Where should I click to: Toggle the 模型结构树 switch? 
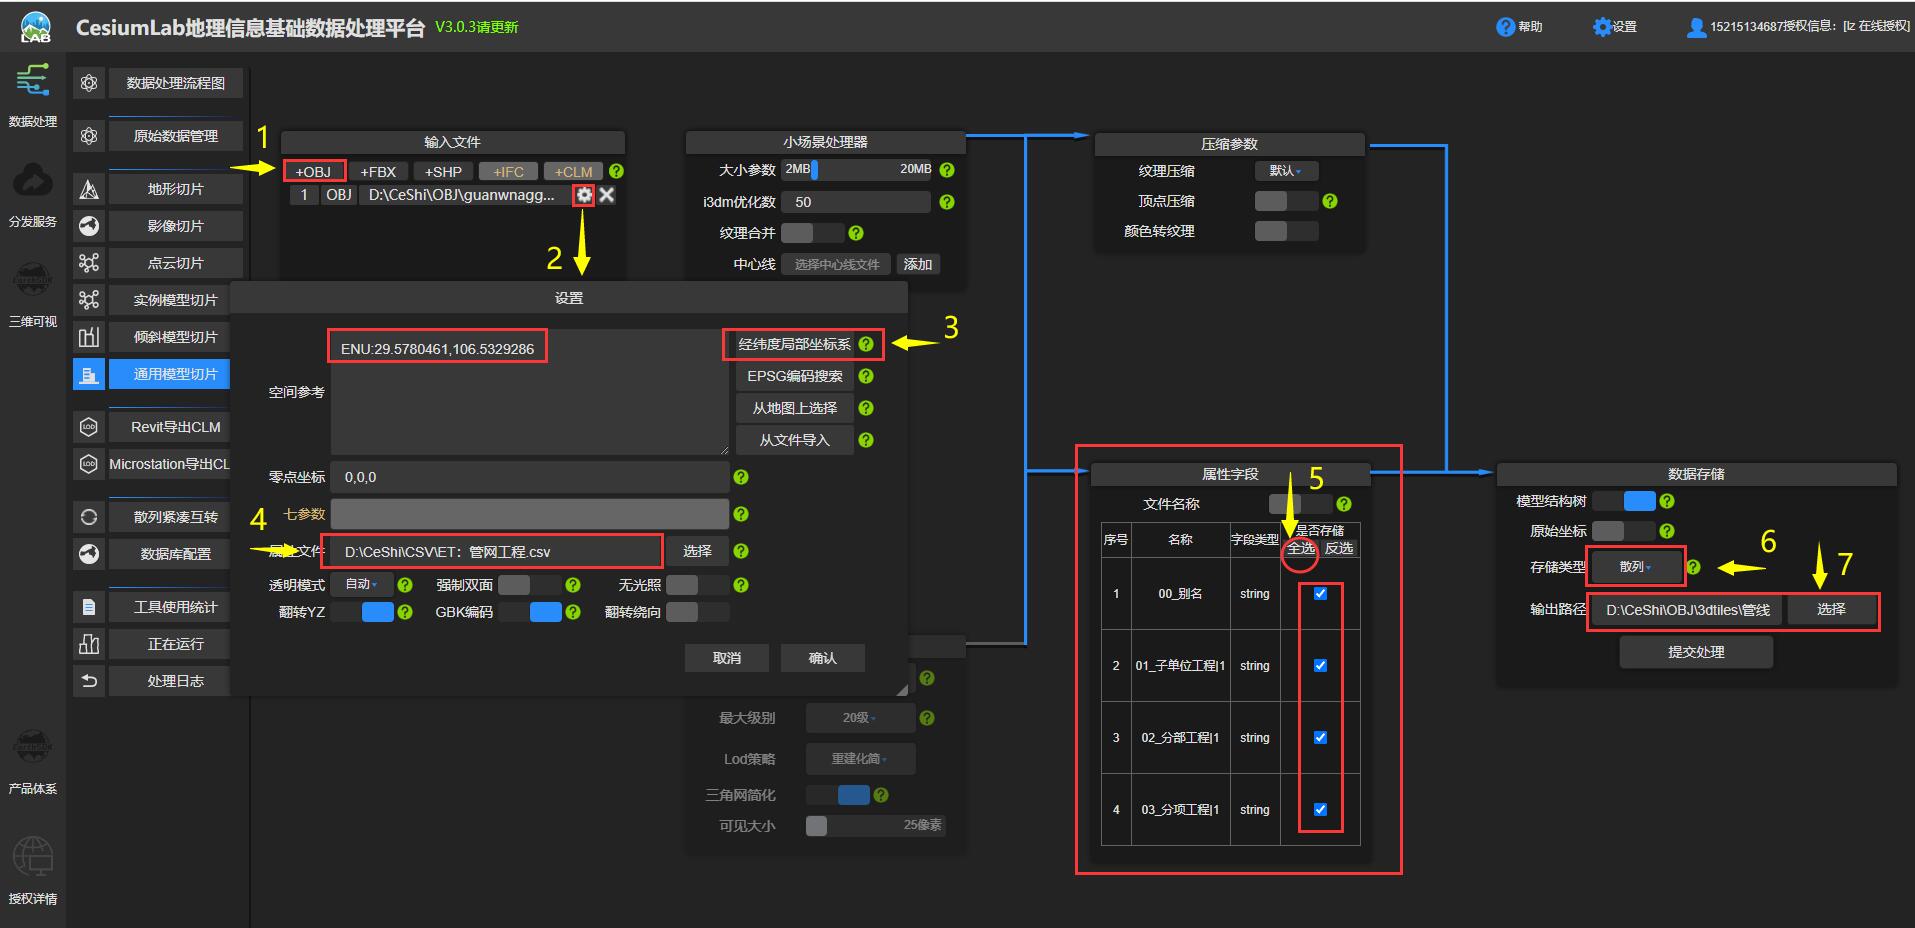[x=1624, y=501]
